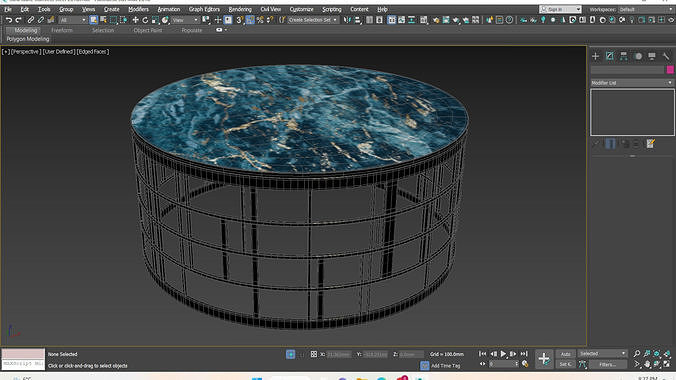Open the Perspective viewport label menu
Screen dimensions: 676x380
click(25, 51)
